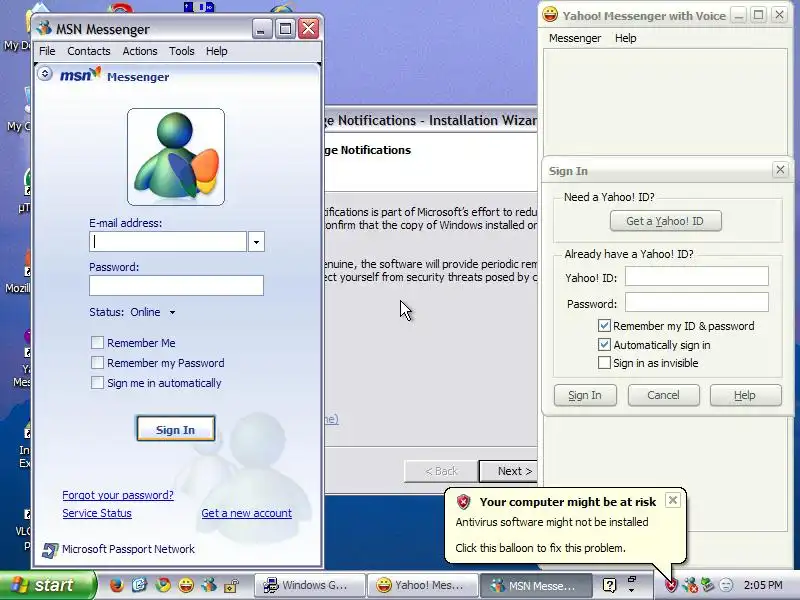Click the shield icon in the warning balloon
Screen dimensions: 800x600
[x=463, y=502]
